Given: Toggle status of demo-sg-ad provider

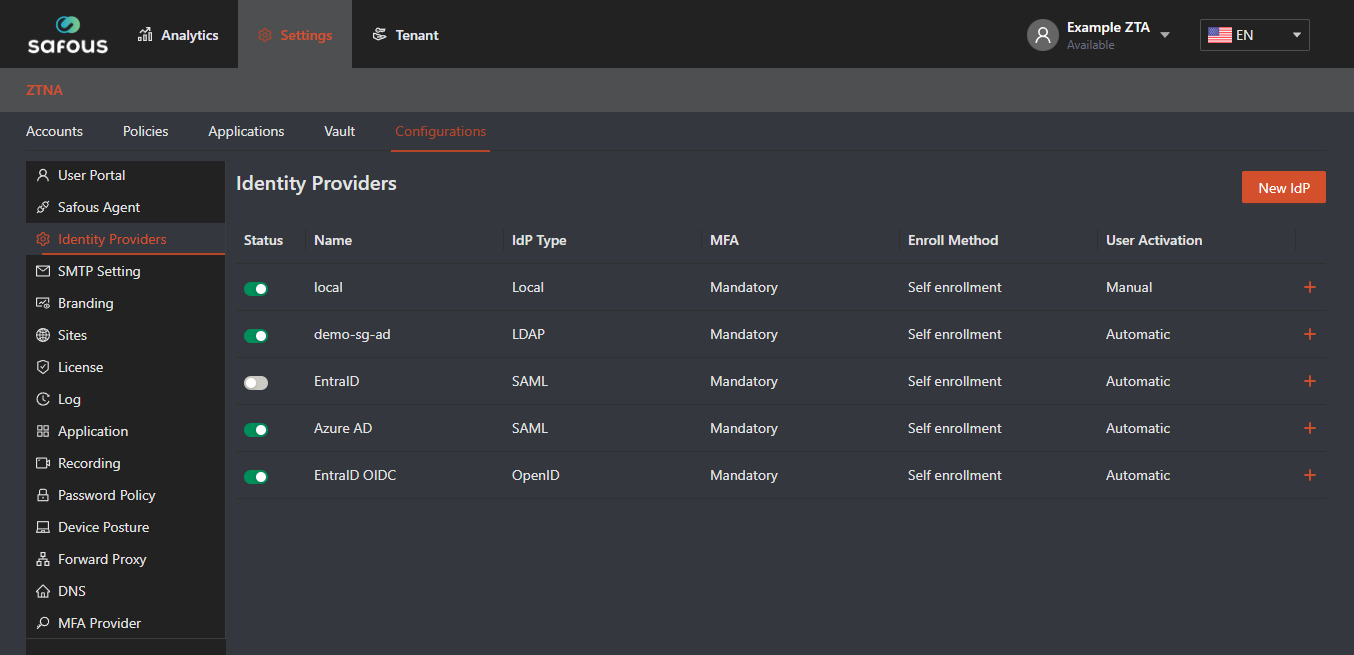Looking at the screenshot, I should pyautogui.click(x=256, y=335).
